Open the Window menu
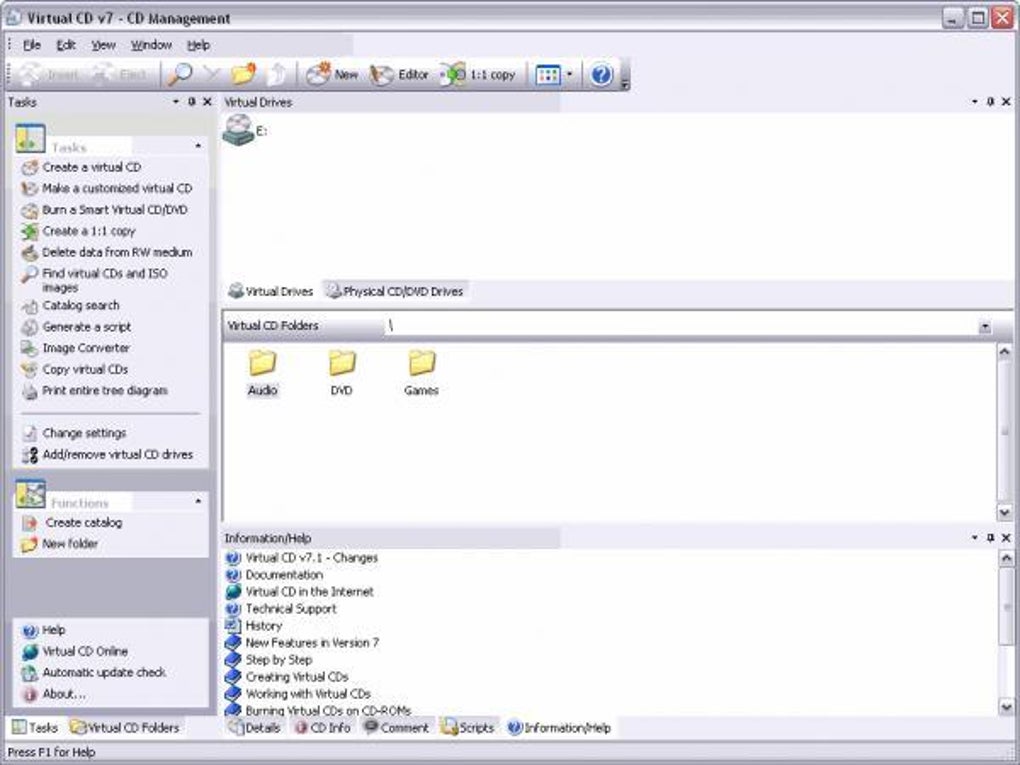1020x765 pixels. coord(151,45)
